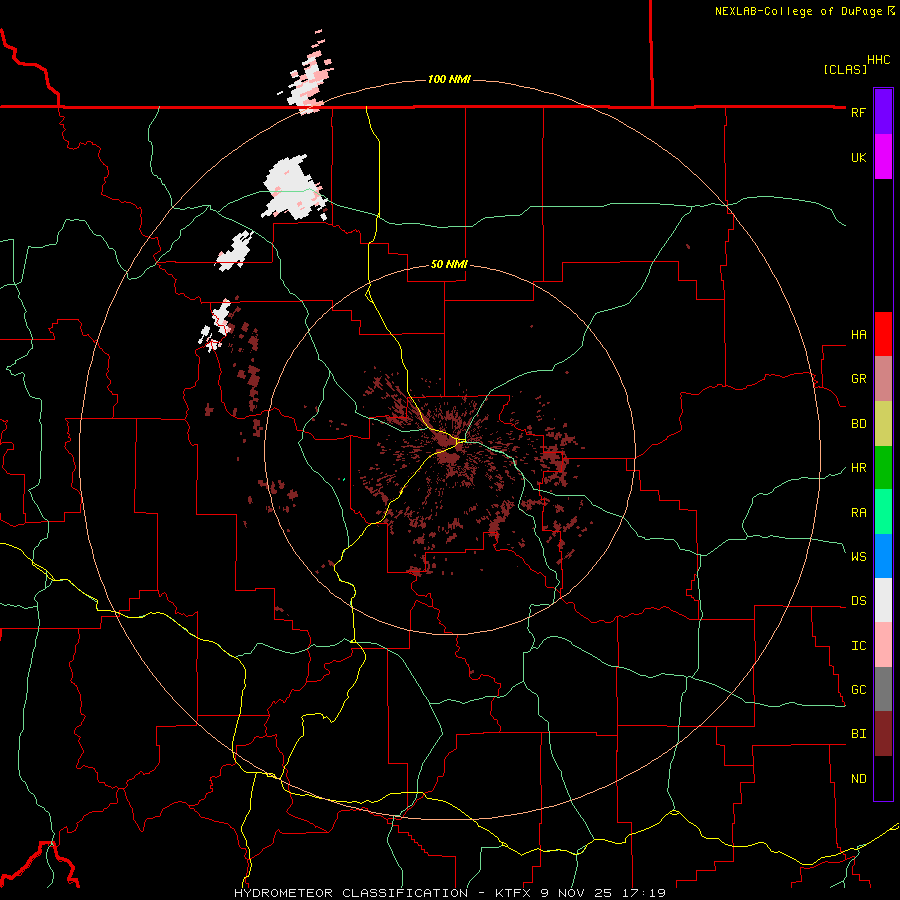Click the GC gray legend swatch
This screenshot has height=900, width=900.
[883, 689]
